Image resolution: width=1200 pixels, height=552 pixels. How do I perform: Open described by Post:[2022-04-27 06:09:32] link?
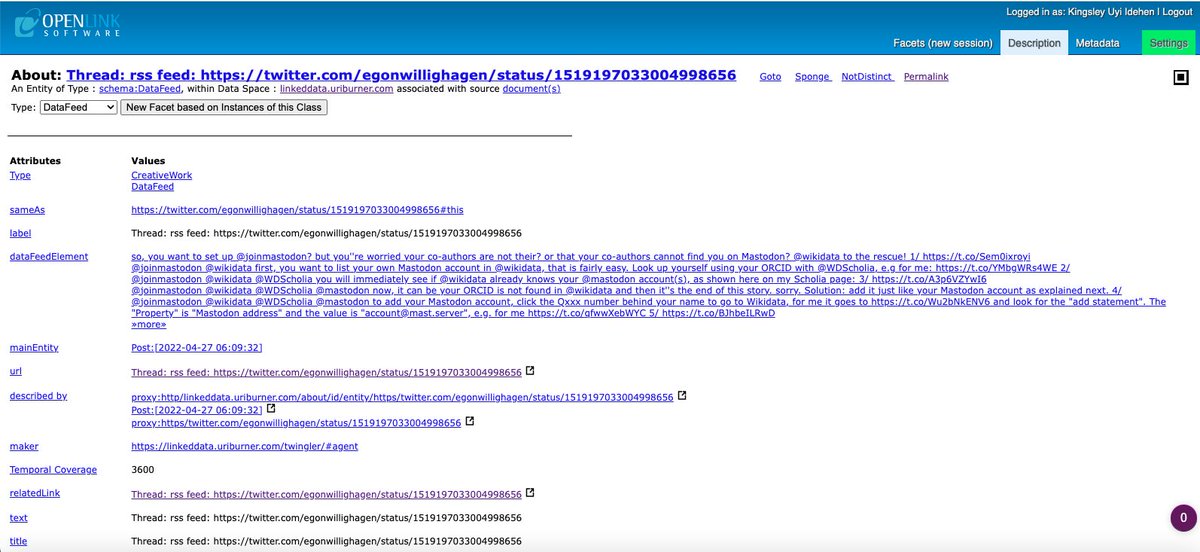[197, 410]
